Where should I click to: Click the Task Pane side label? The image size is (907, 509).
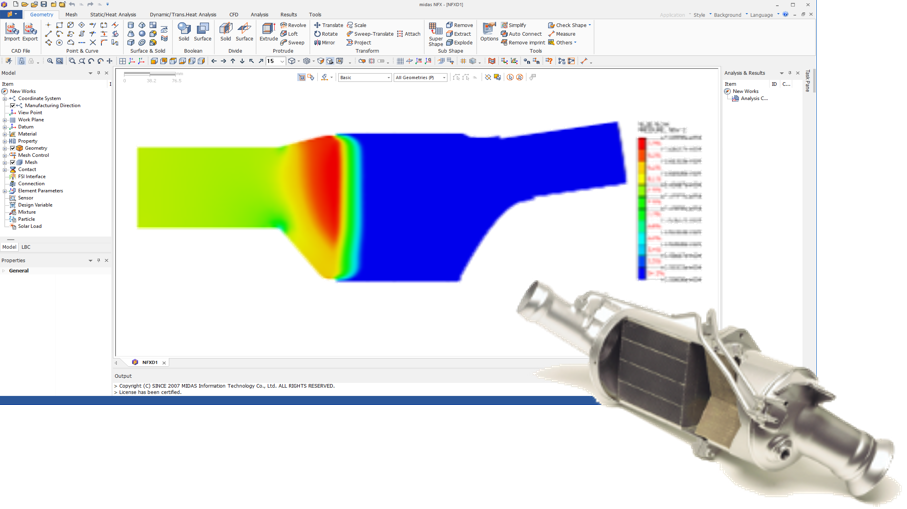[808, 81]
